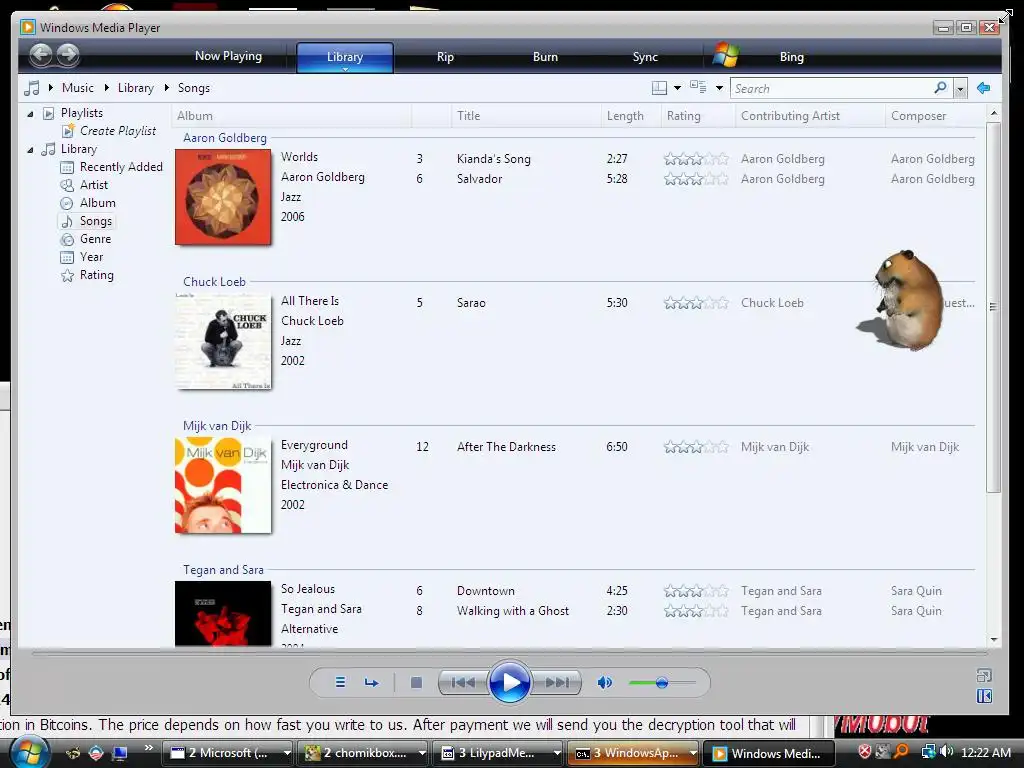Go back with the Back arrow button
Screen dimensions: 1024x768
(40, 55)
